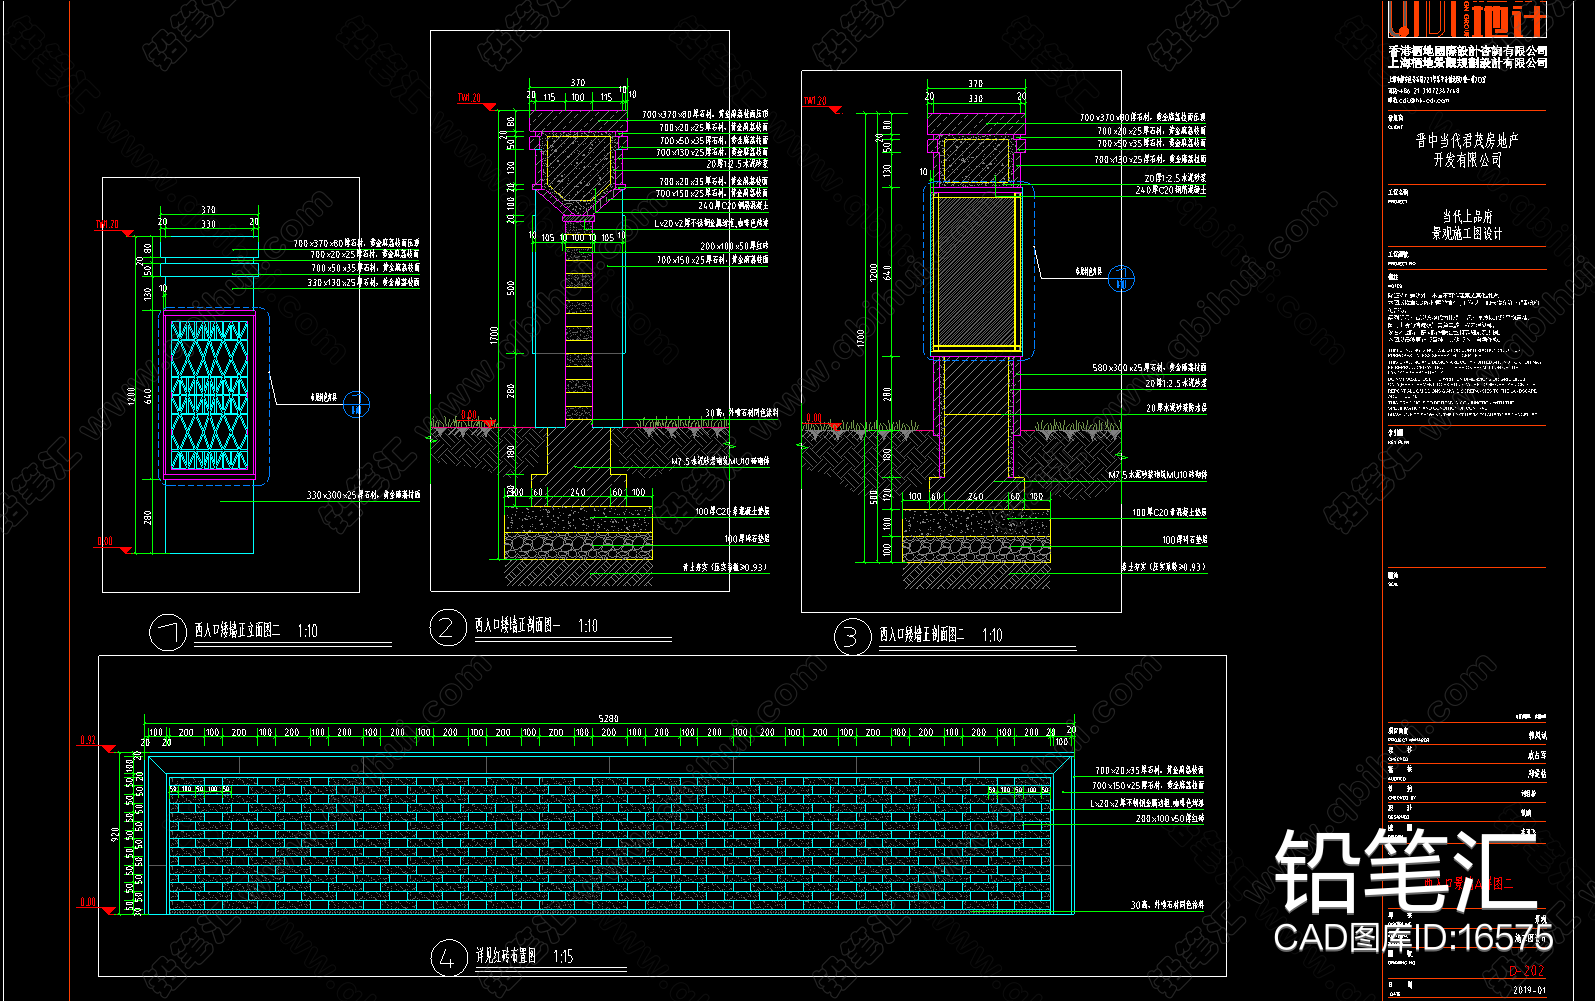Viewport: 1595px width, 1001px height.
Task: Select the title '西入口矮墙正立面图二 1:10'
Action: click(256, 631)
